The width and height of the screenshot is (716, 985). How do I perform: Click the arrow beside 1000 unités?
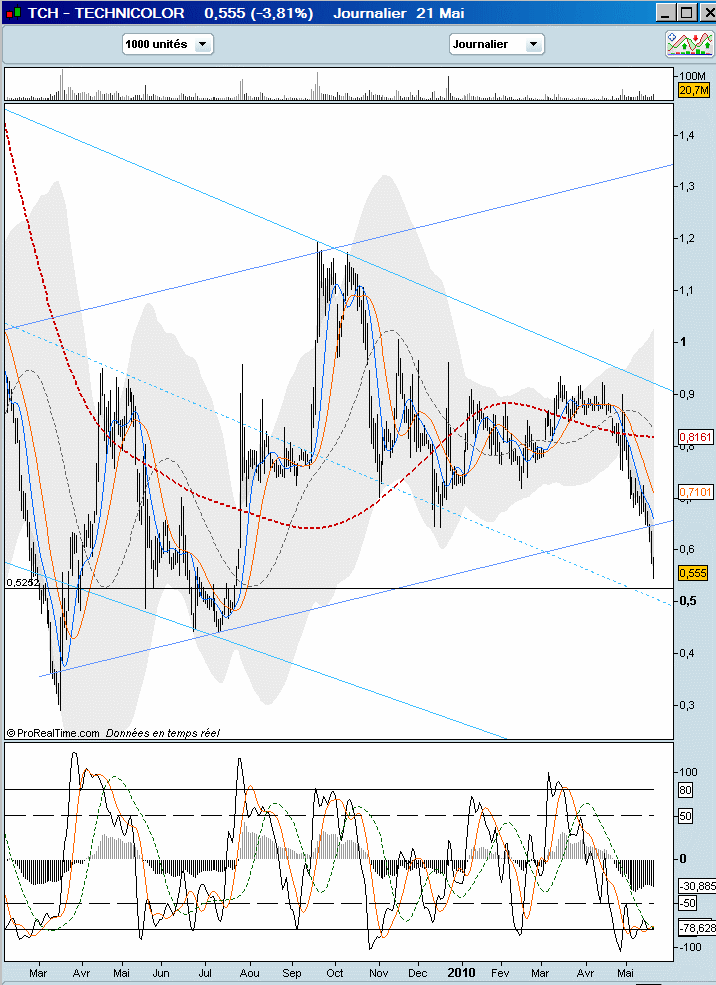pos(203,45)
